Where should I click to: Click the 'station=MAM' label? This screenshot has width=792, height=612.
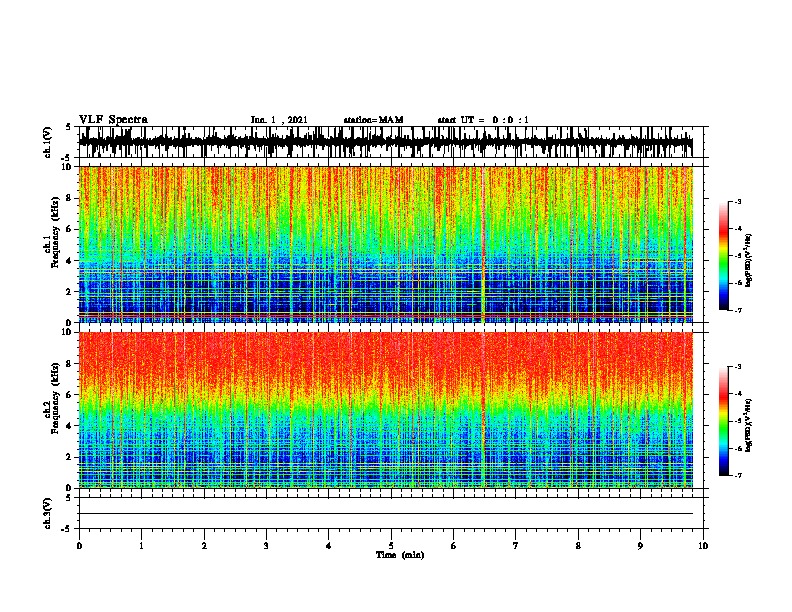(373, 120)
